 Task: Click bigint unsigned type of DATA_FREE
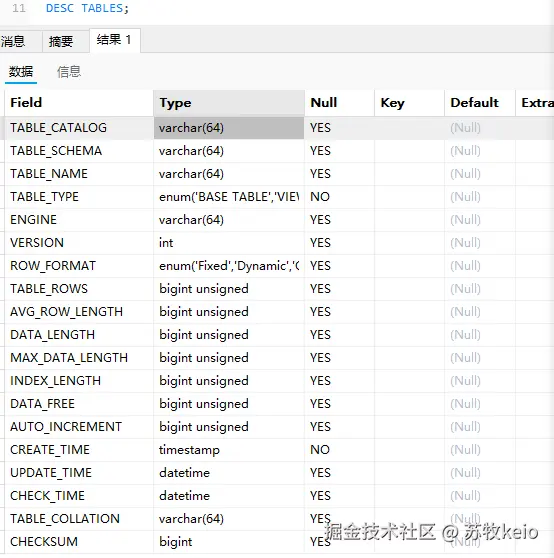coord(229,404)
